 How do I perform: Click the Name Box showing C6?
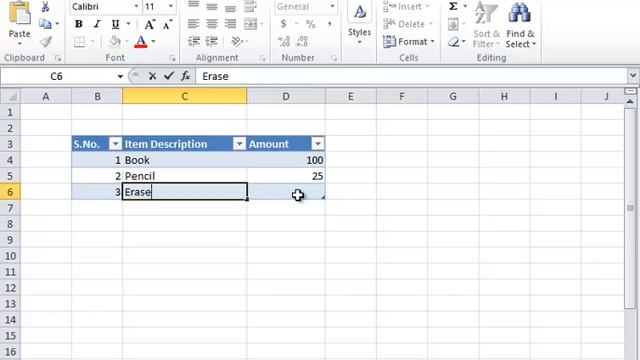click(x=57, y=76)
